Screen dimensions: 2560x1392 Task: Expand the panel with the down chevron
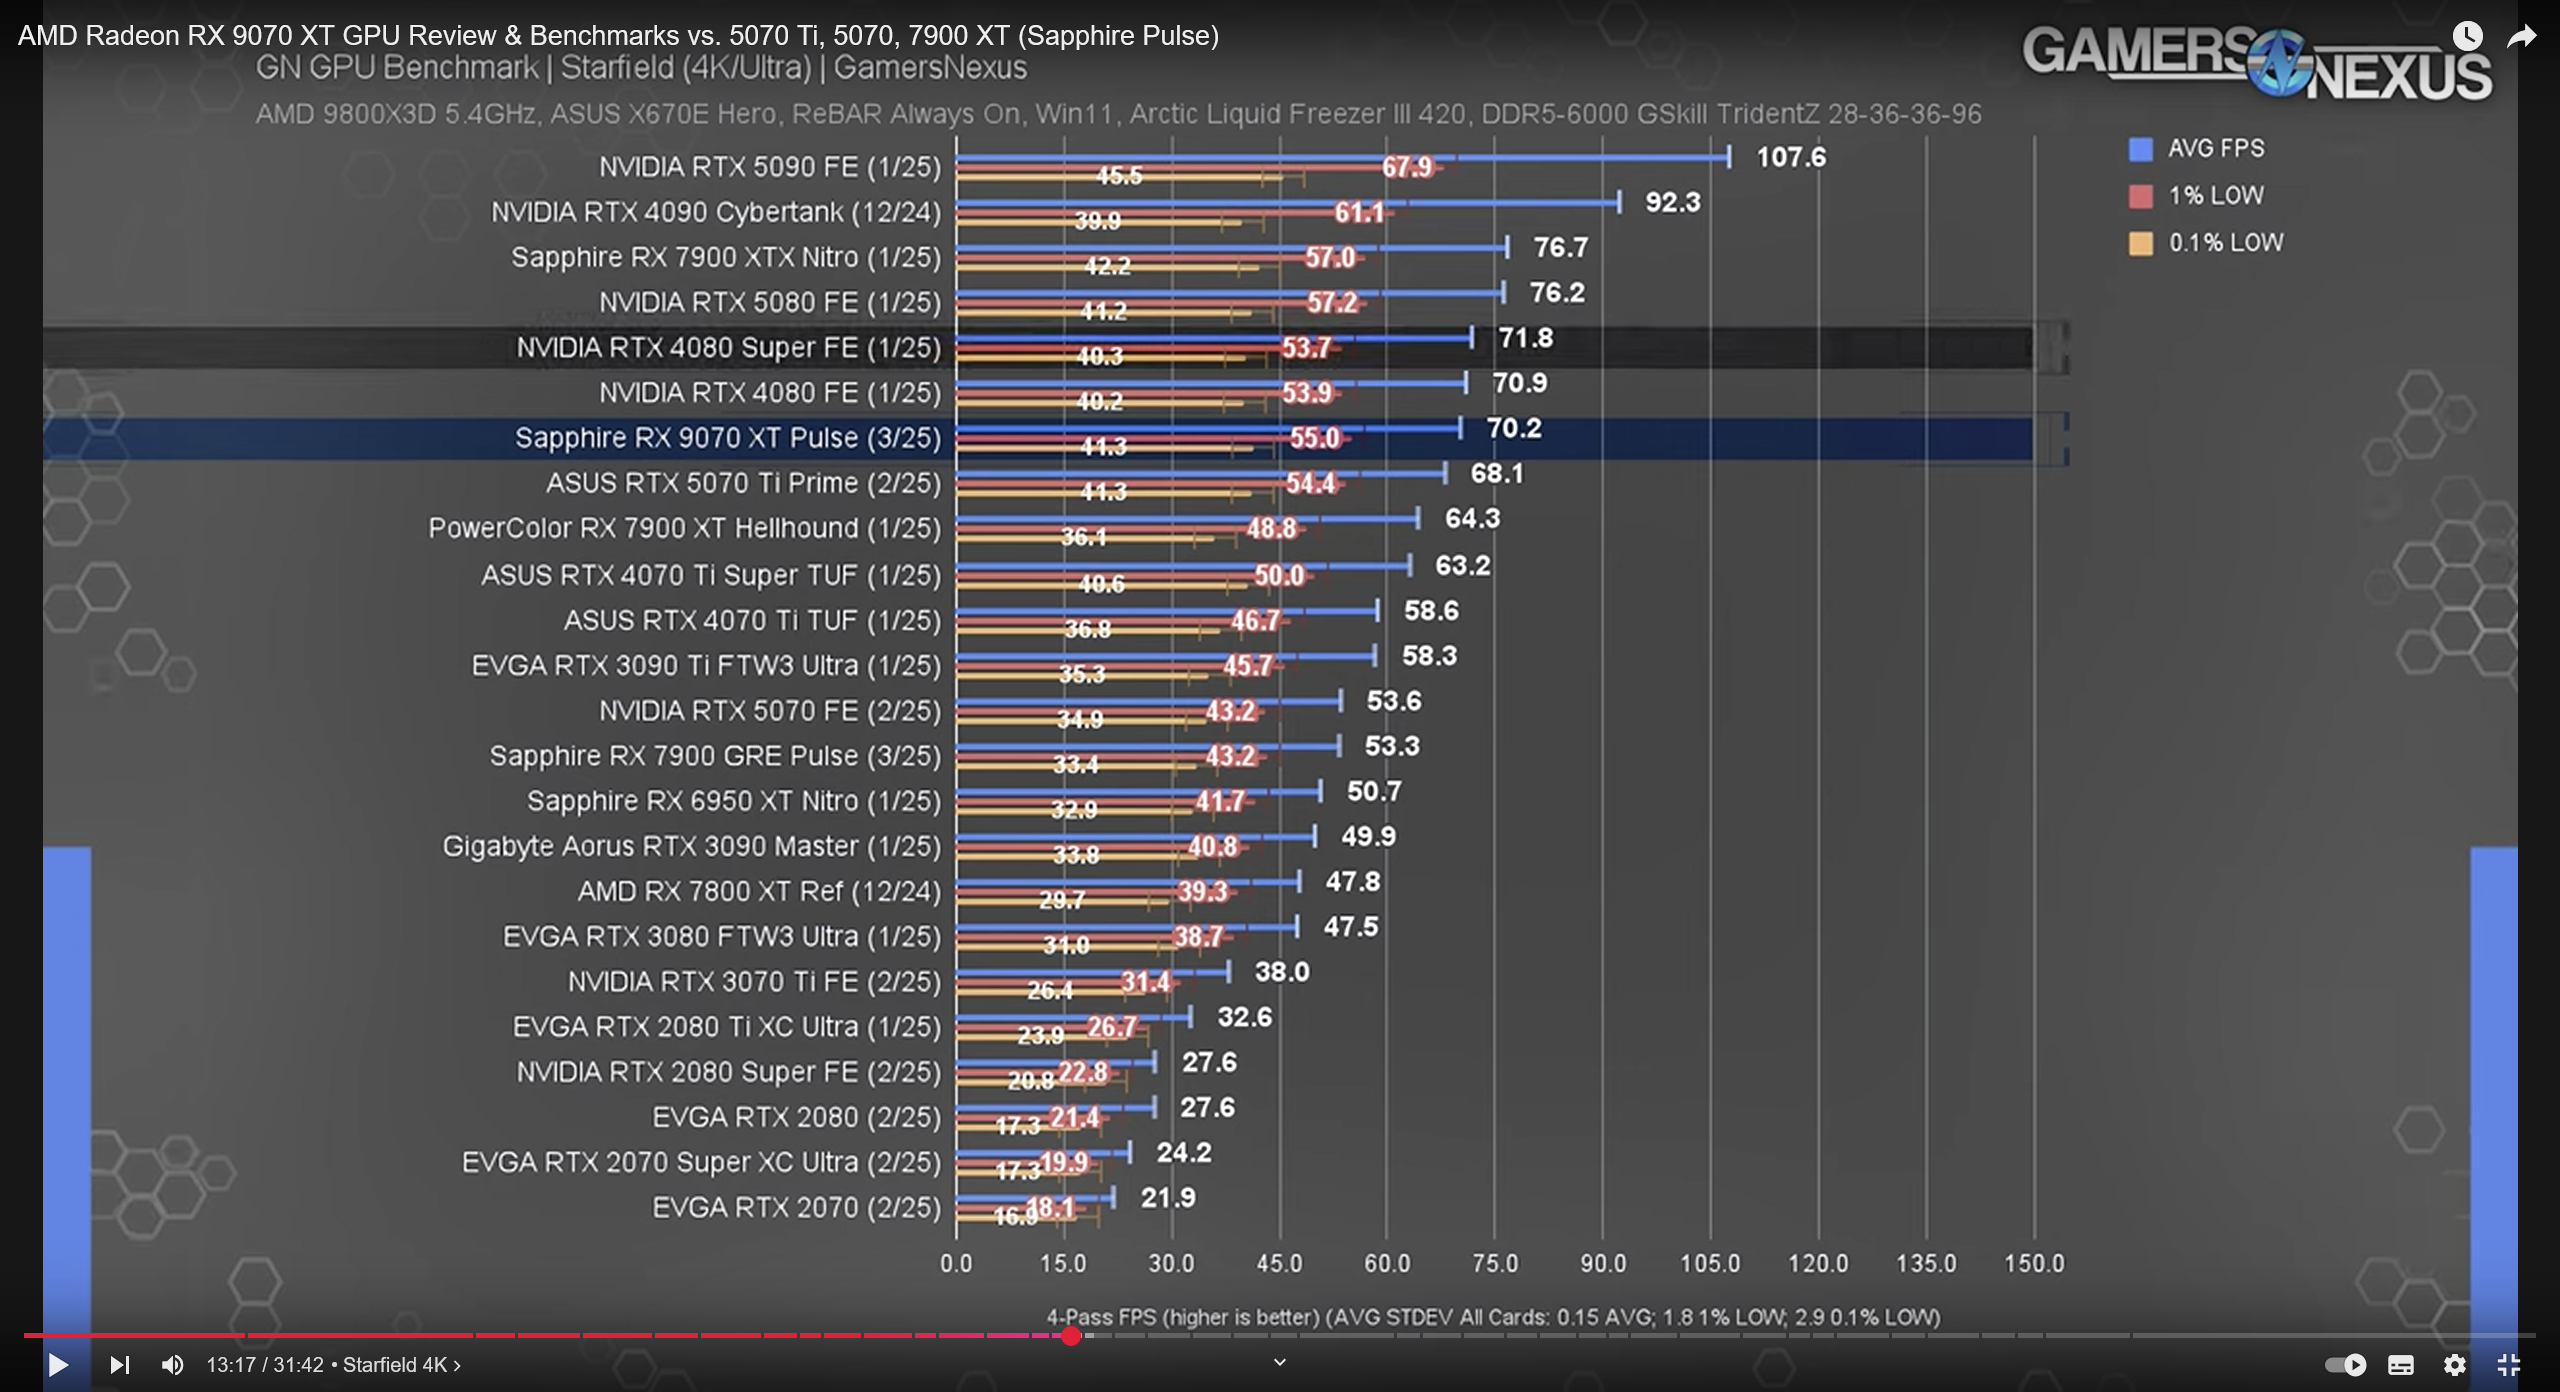1279,1362
